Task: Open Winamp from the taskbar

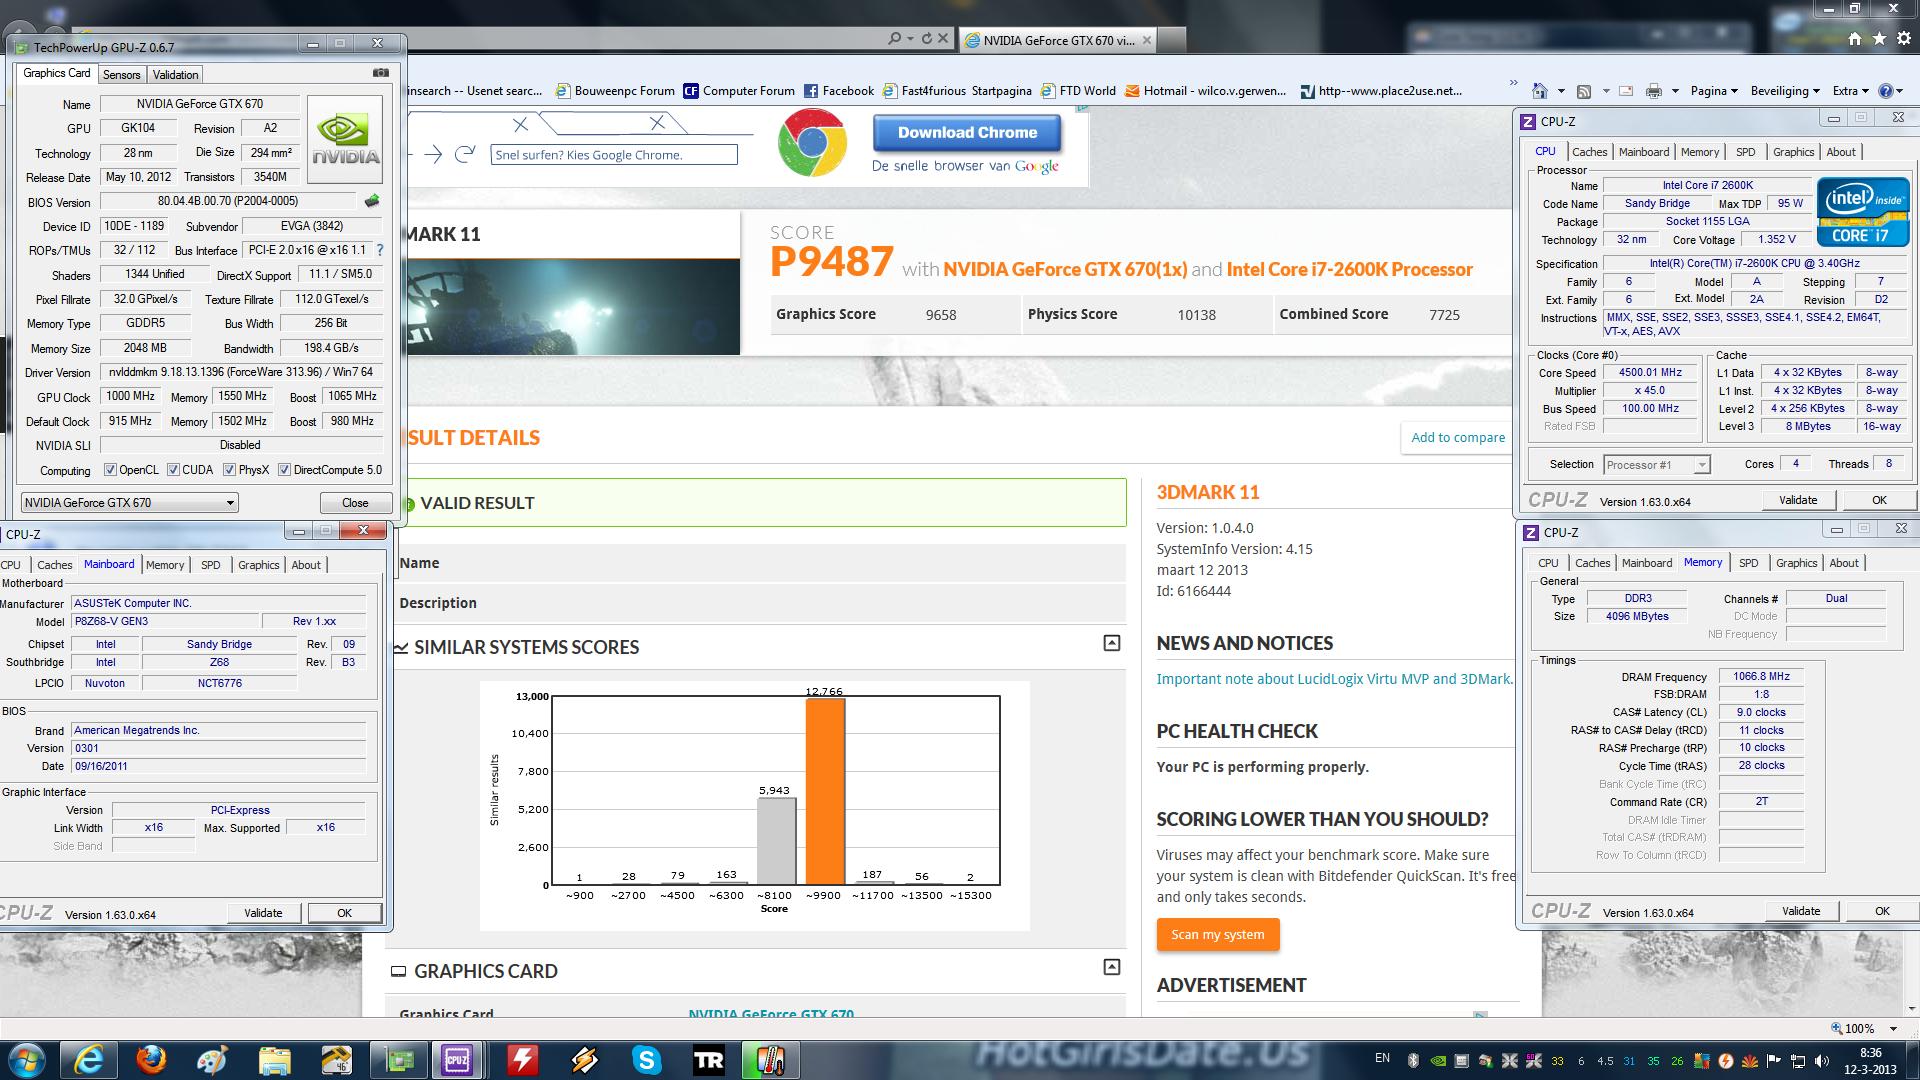Action: [x=585, y=1060]
